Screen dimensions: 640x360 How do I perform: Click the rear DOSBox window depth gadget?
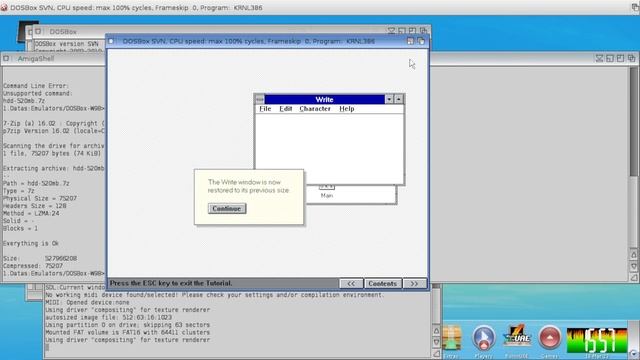pos(423,31)
